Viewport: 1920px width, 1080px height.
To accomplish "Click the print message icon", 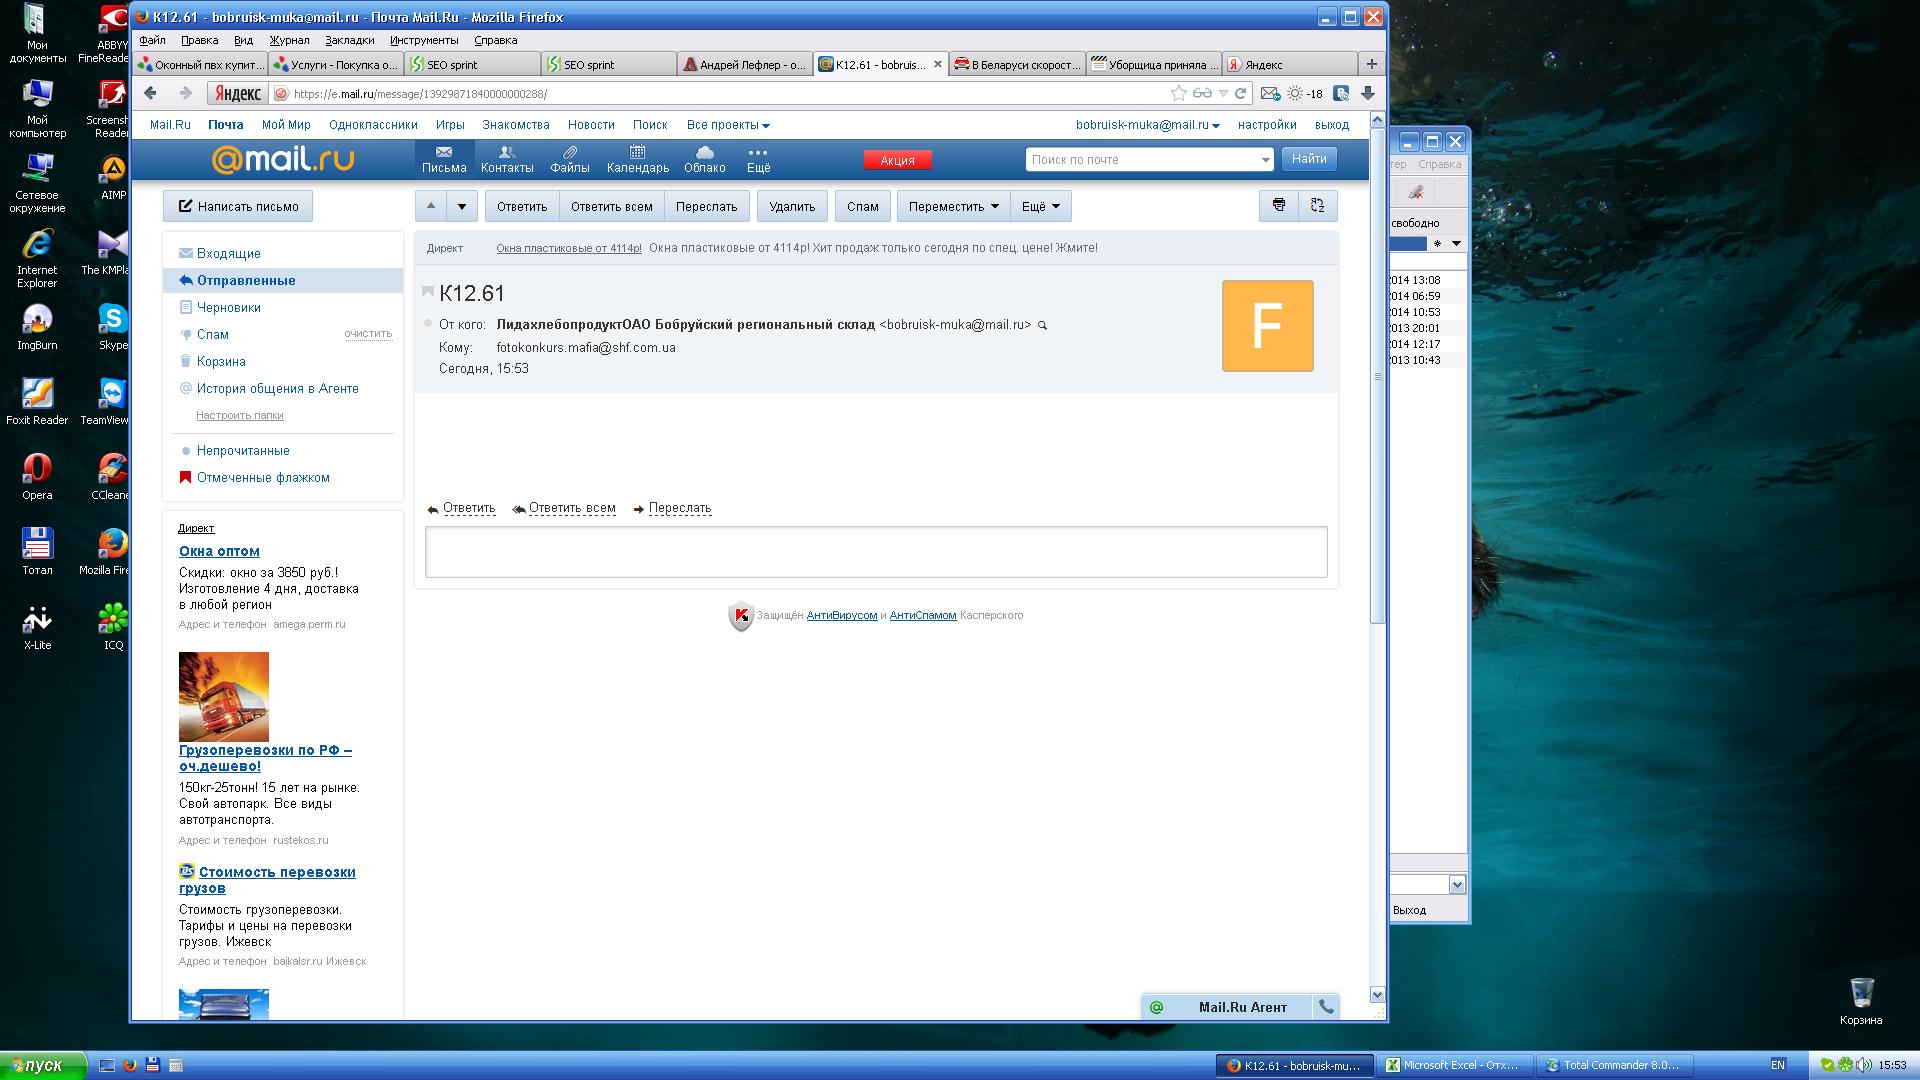I will coord(1278,206).
